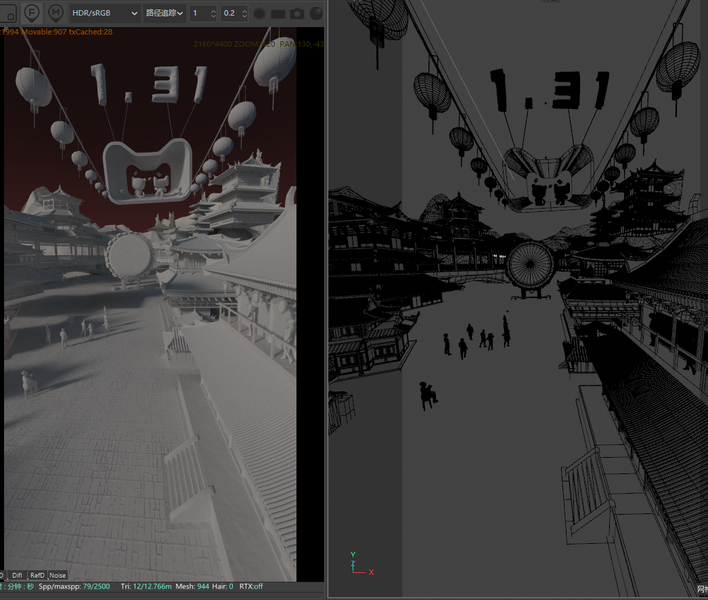Click the RTX:off status indicator
This screenshot has width=708, height=600.
251,586
